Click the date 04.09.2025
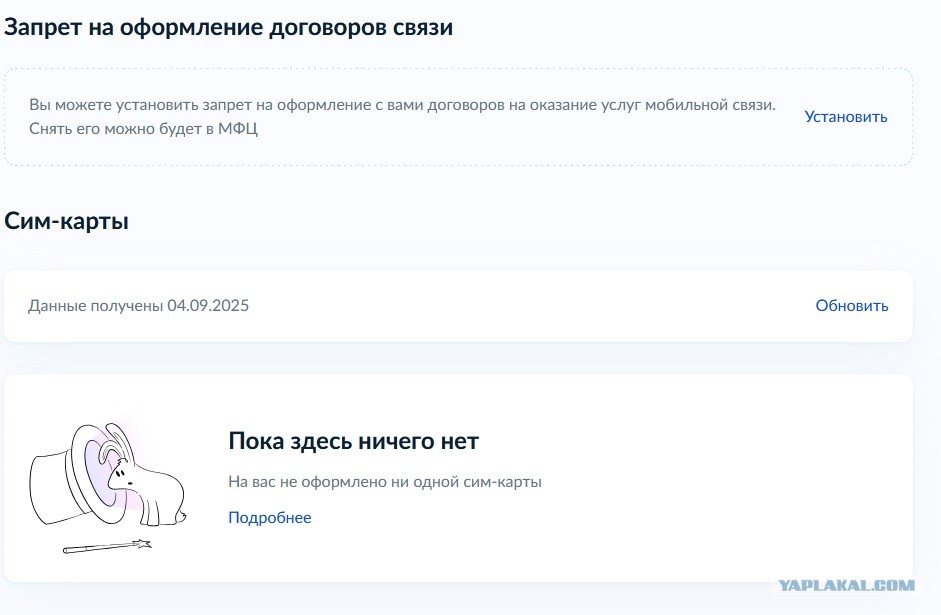This screenshot has height=615, width=941. (208, 305)
